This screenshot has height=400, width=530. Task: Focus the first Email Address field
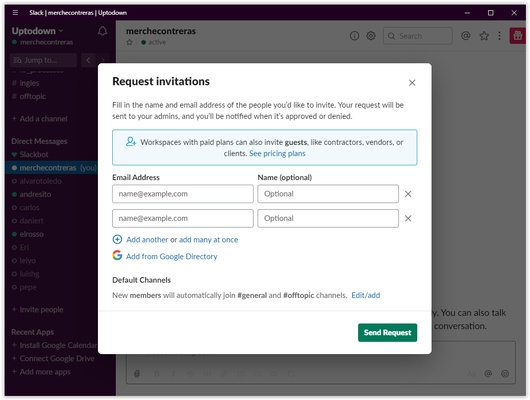pyautogui.click(x=183, y=194)
